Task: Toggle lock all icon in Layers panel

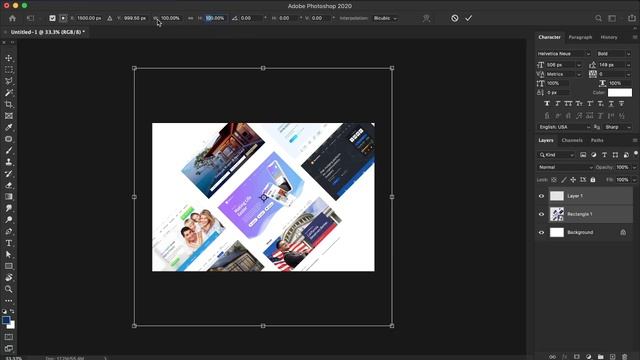Action: pos(593,180)
